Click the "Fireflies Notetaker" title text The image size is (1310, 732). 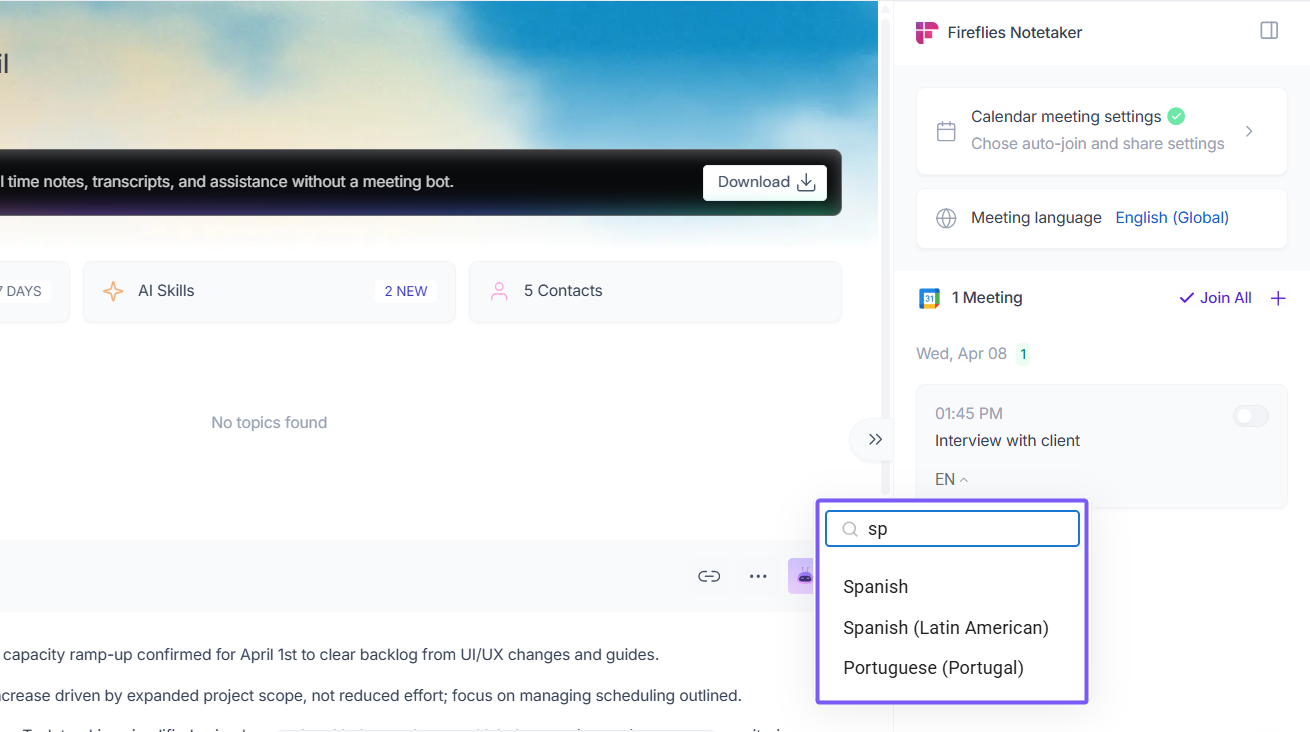coord(1015,33)
